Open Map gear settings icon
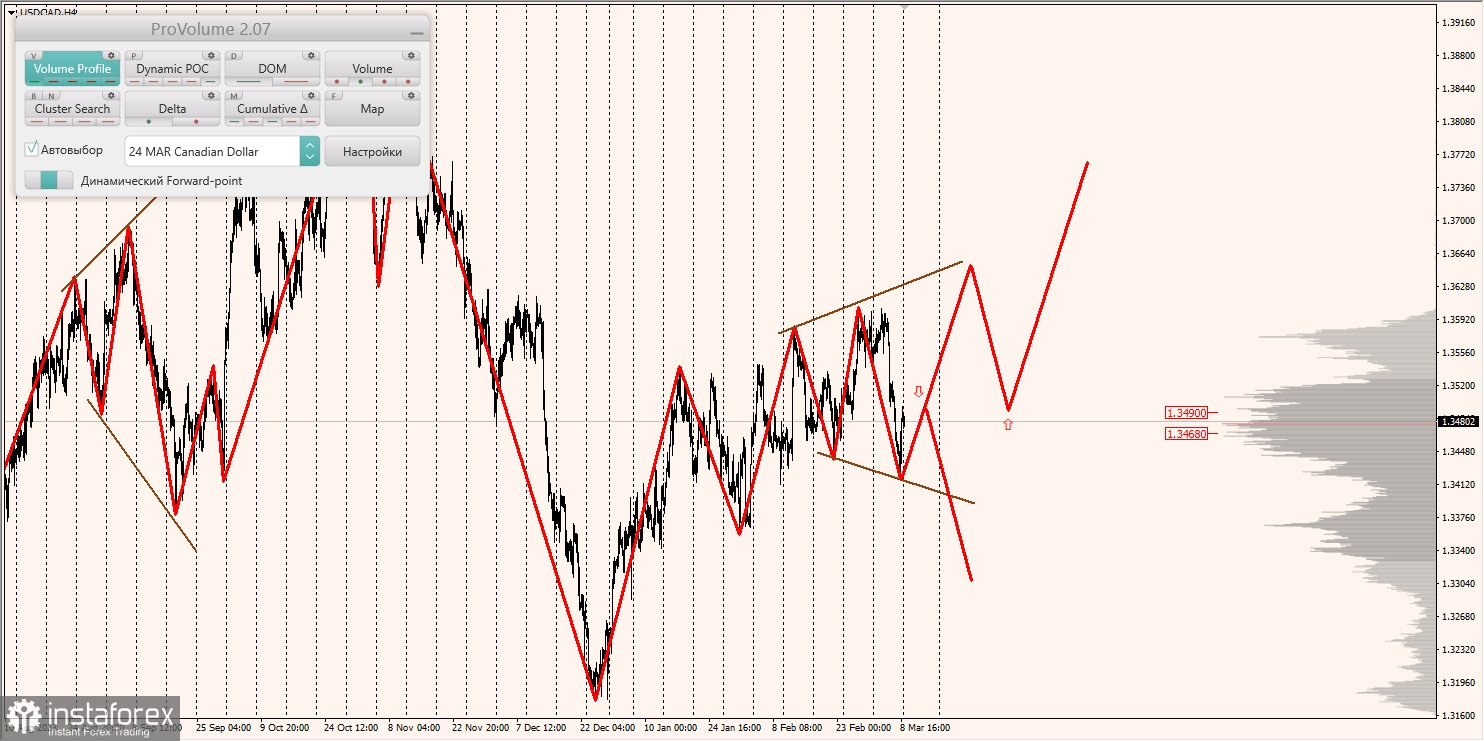 click(411, 95)
